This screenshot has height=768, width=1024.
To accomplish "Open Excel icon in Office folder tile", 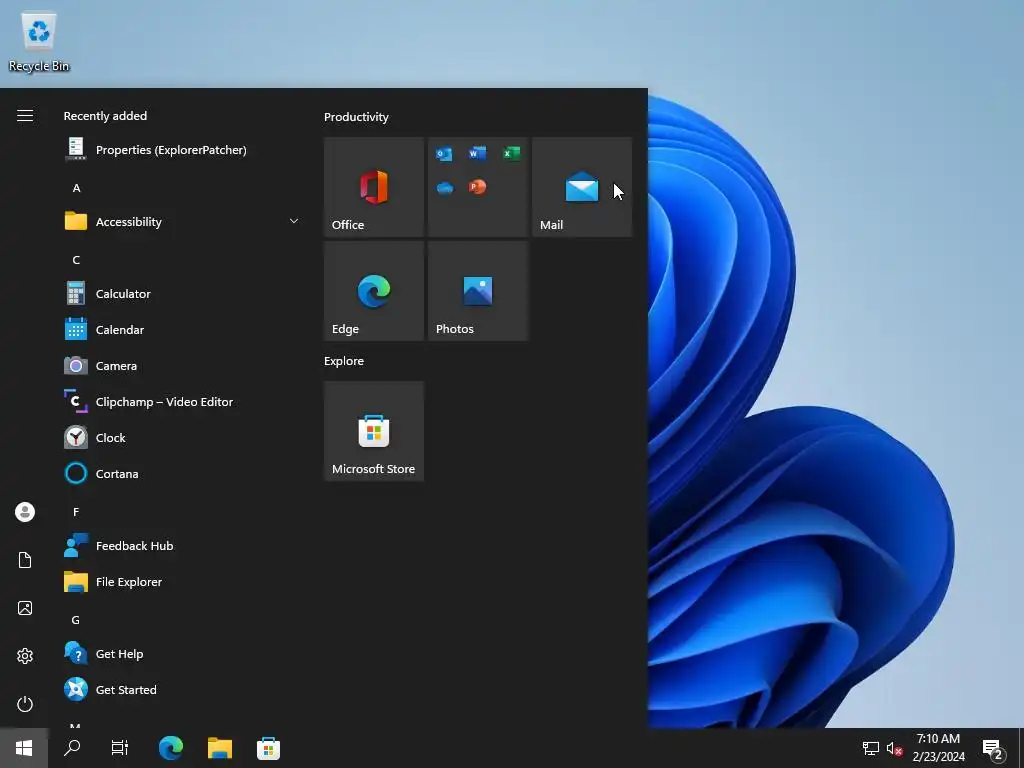I will coord(511,153).
